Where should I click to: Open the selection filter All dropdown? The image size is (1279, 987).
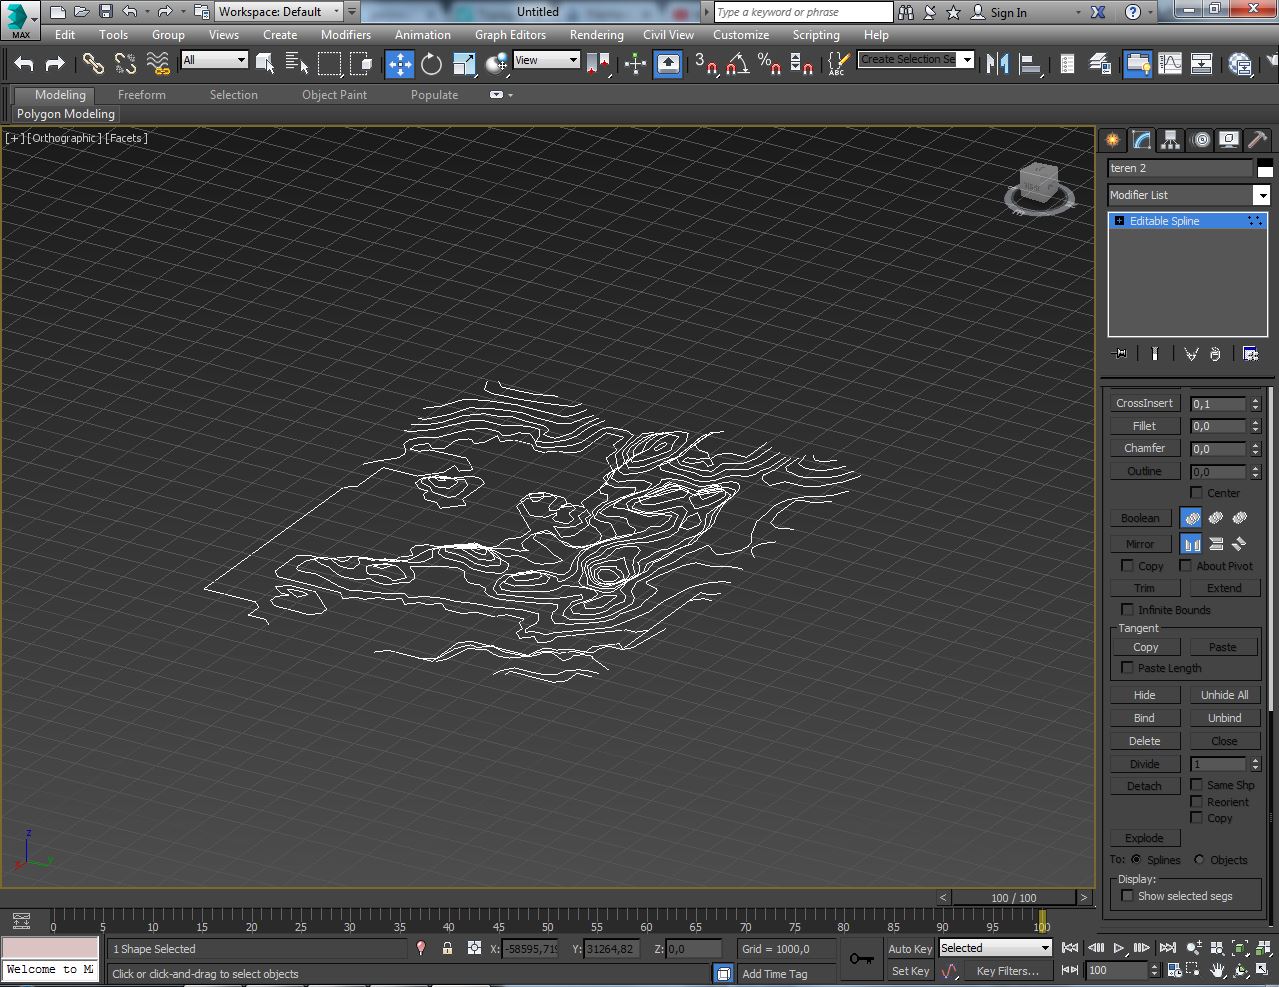coord(214,60)
